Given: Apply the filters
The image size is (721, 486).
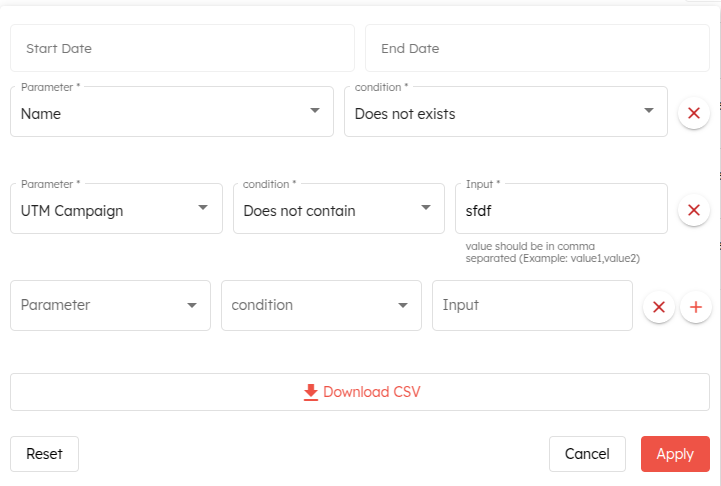Looking at the screenshot, I should [675, 454].
